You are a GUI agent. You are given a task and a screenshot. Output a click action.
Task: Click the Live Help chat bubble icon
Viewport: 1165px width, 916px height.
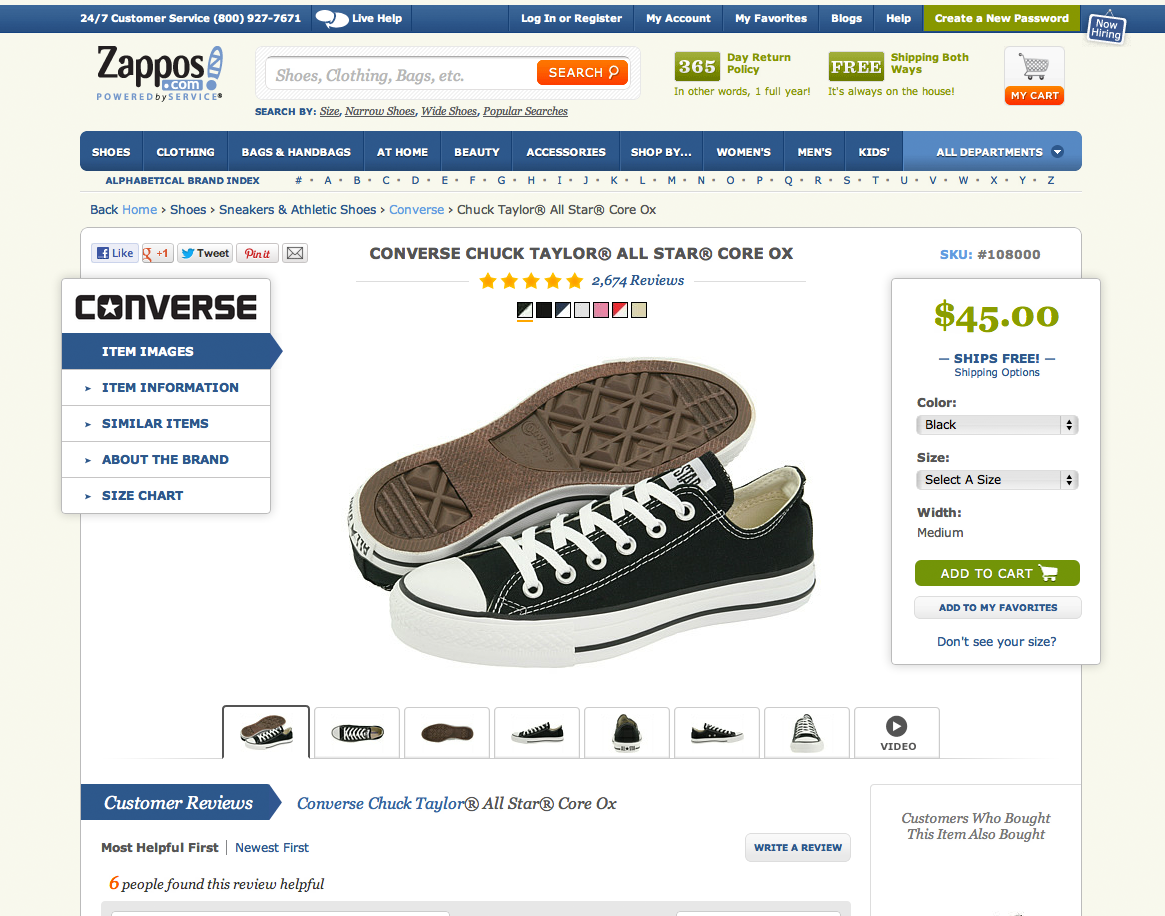pyautogui.click(x=331, y=19)
